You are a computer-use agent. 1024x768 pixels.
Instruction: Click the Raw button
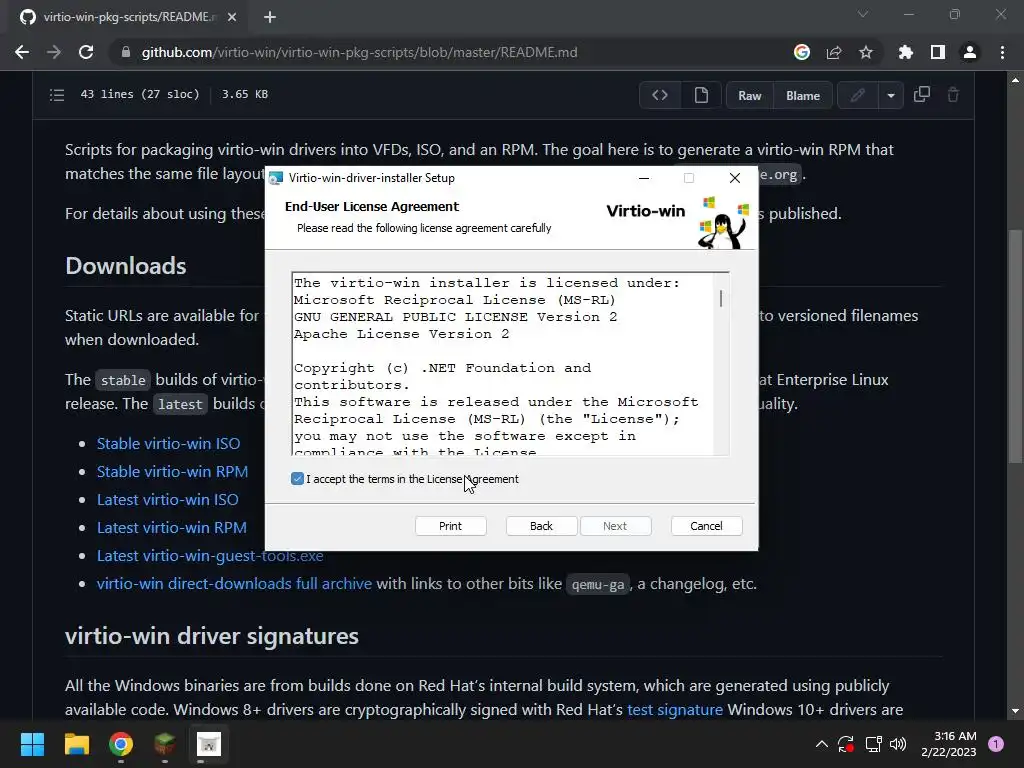(x=750, y=95)
